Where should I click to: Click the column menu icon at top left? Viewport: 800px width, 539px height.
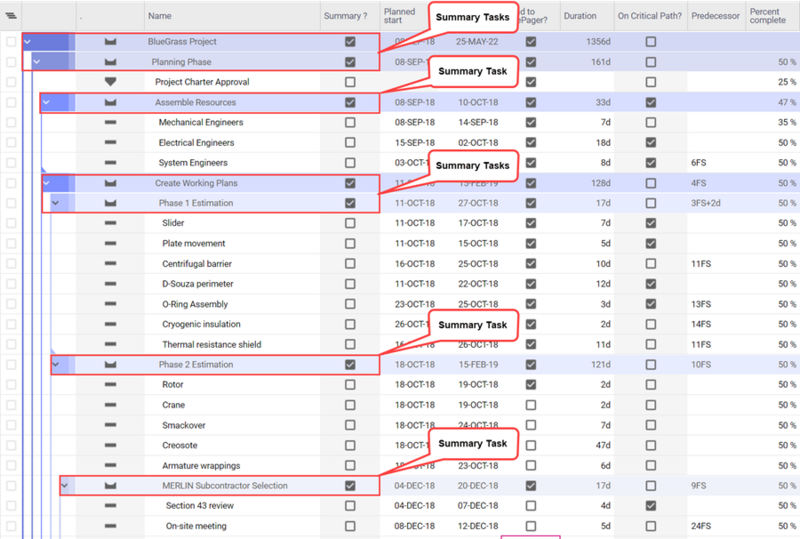coord(11,16)
